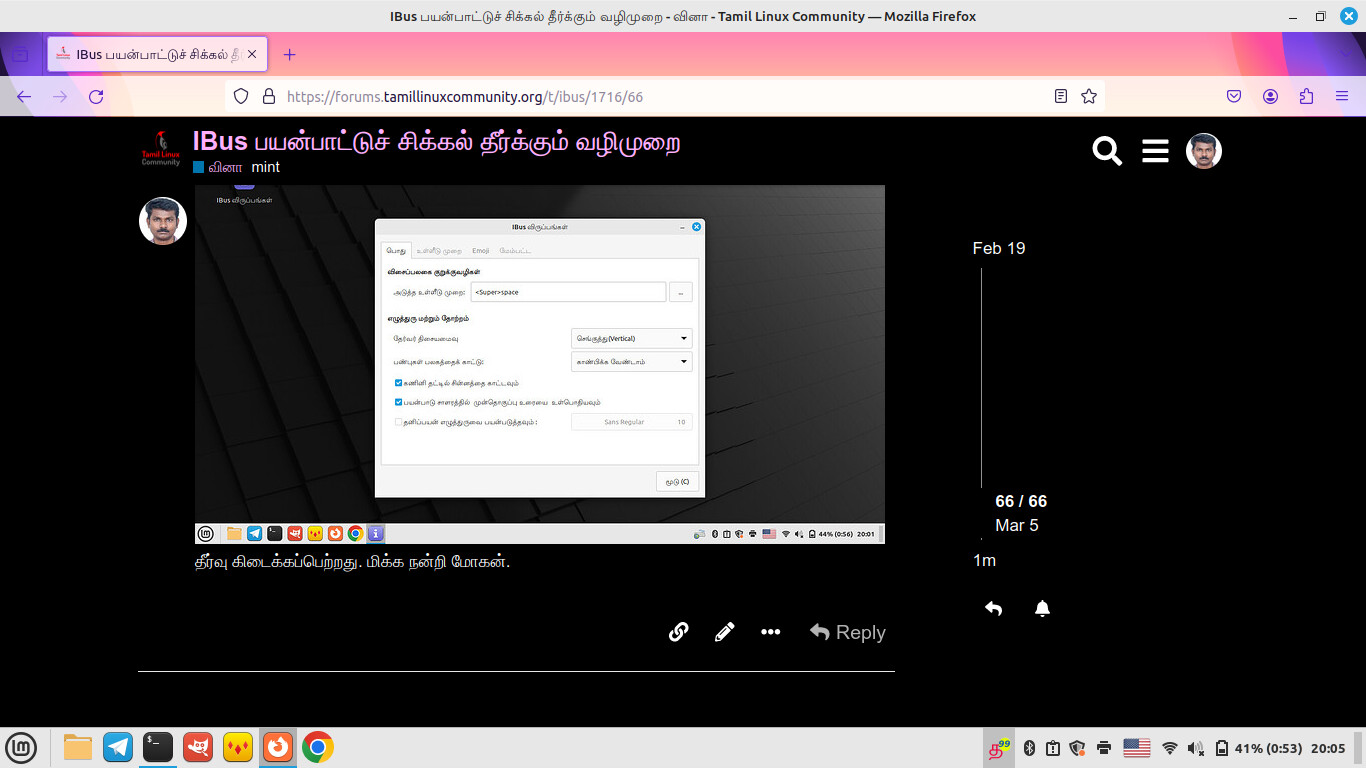Screen dimensions: 1366x768
Task: Open a new browser tab
Action: [290, 54]
